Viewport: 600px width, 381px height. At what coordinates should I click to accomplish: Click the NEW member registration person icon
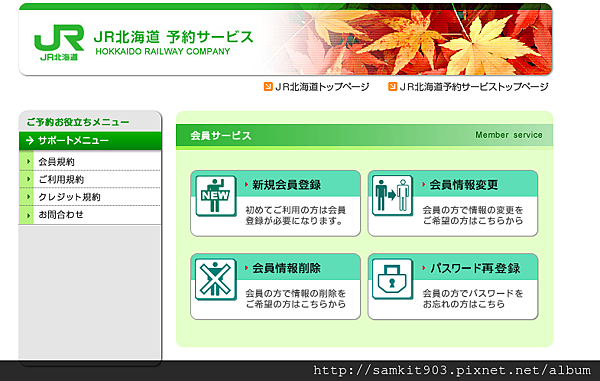(x=215, y=196)
